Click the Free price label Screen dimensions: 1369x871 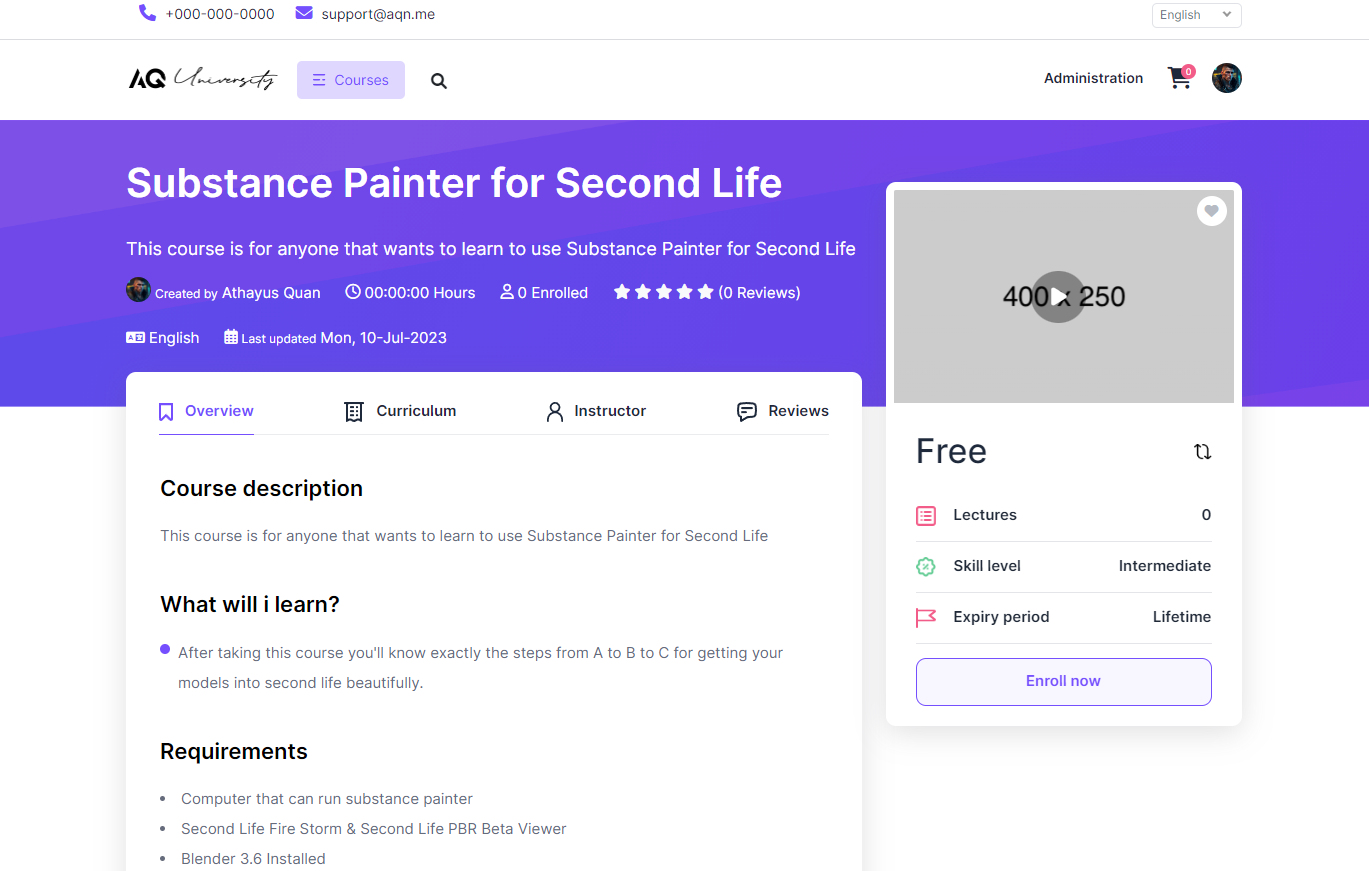(951, 452)
